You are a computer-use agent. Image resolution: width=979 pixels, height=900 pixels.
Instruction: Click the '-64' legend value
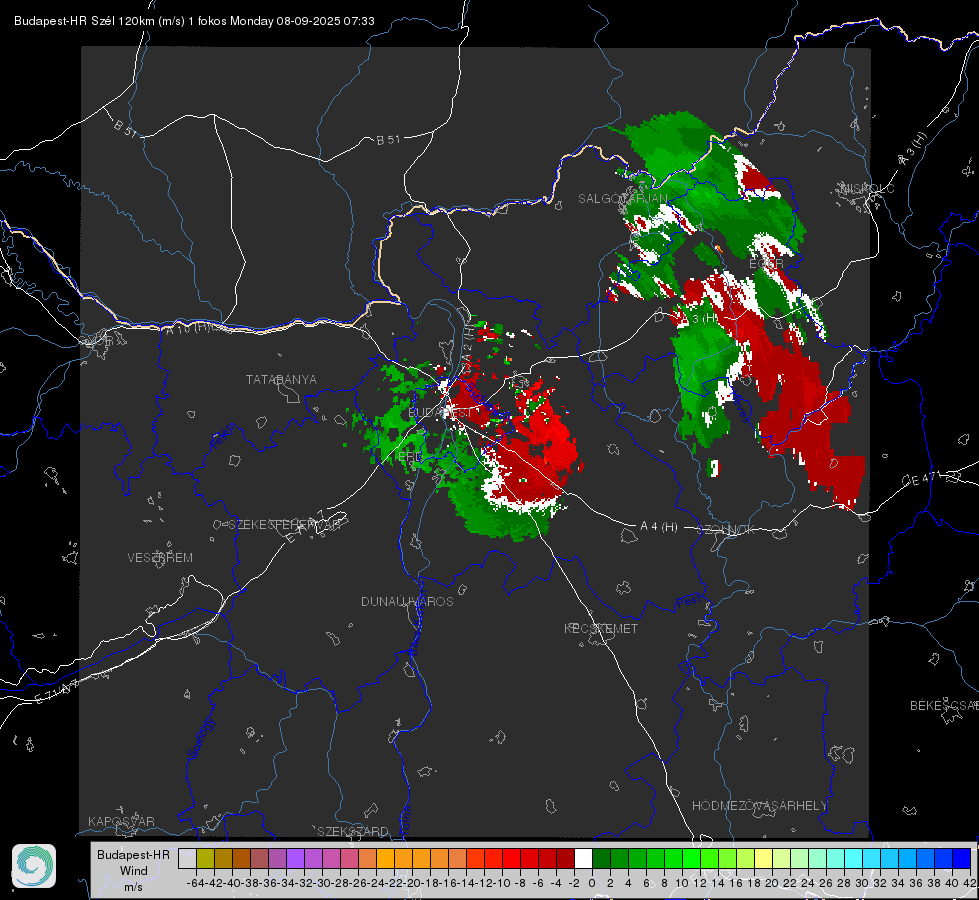coord(195,883)
